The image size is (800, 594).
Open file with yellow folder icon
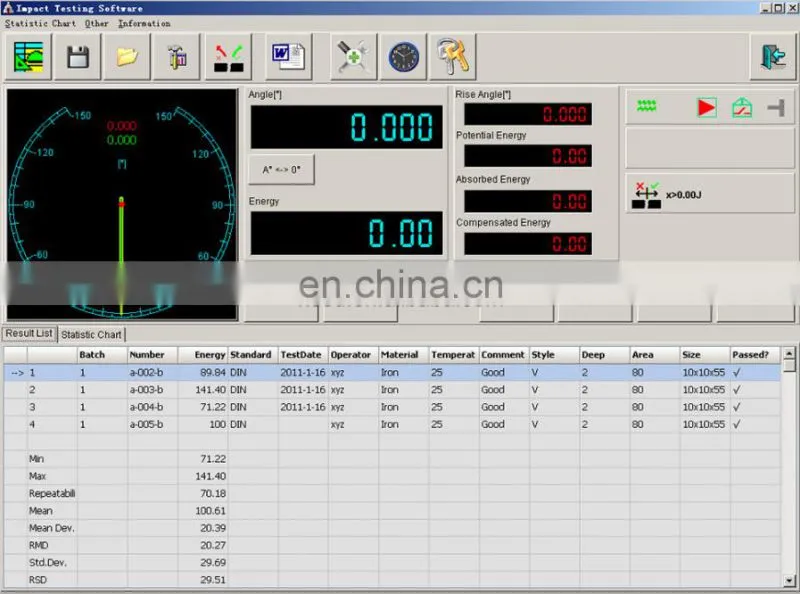(x=127, y=57)
